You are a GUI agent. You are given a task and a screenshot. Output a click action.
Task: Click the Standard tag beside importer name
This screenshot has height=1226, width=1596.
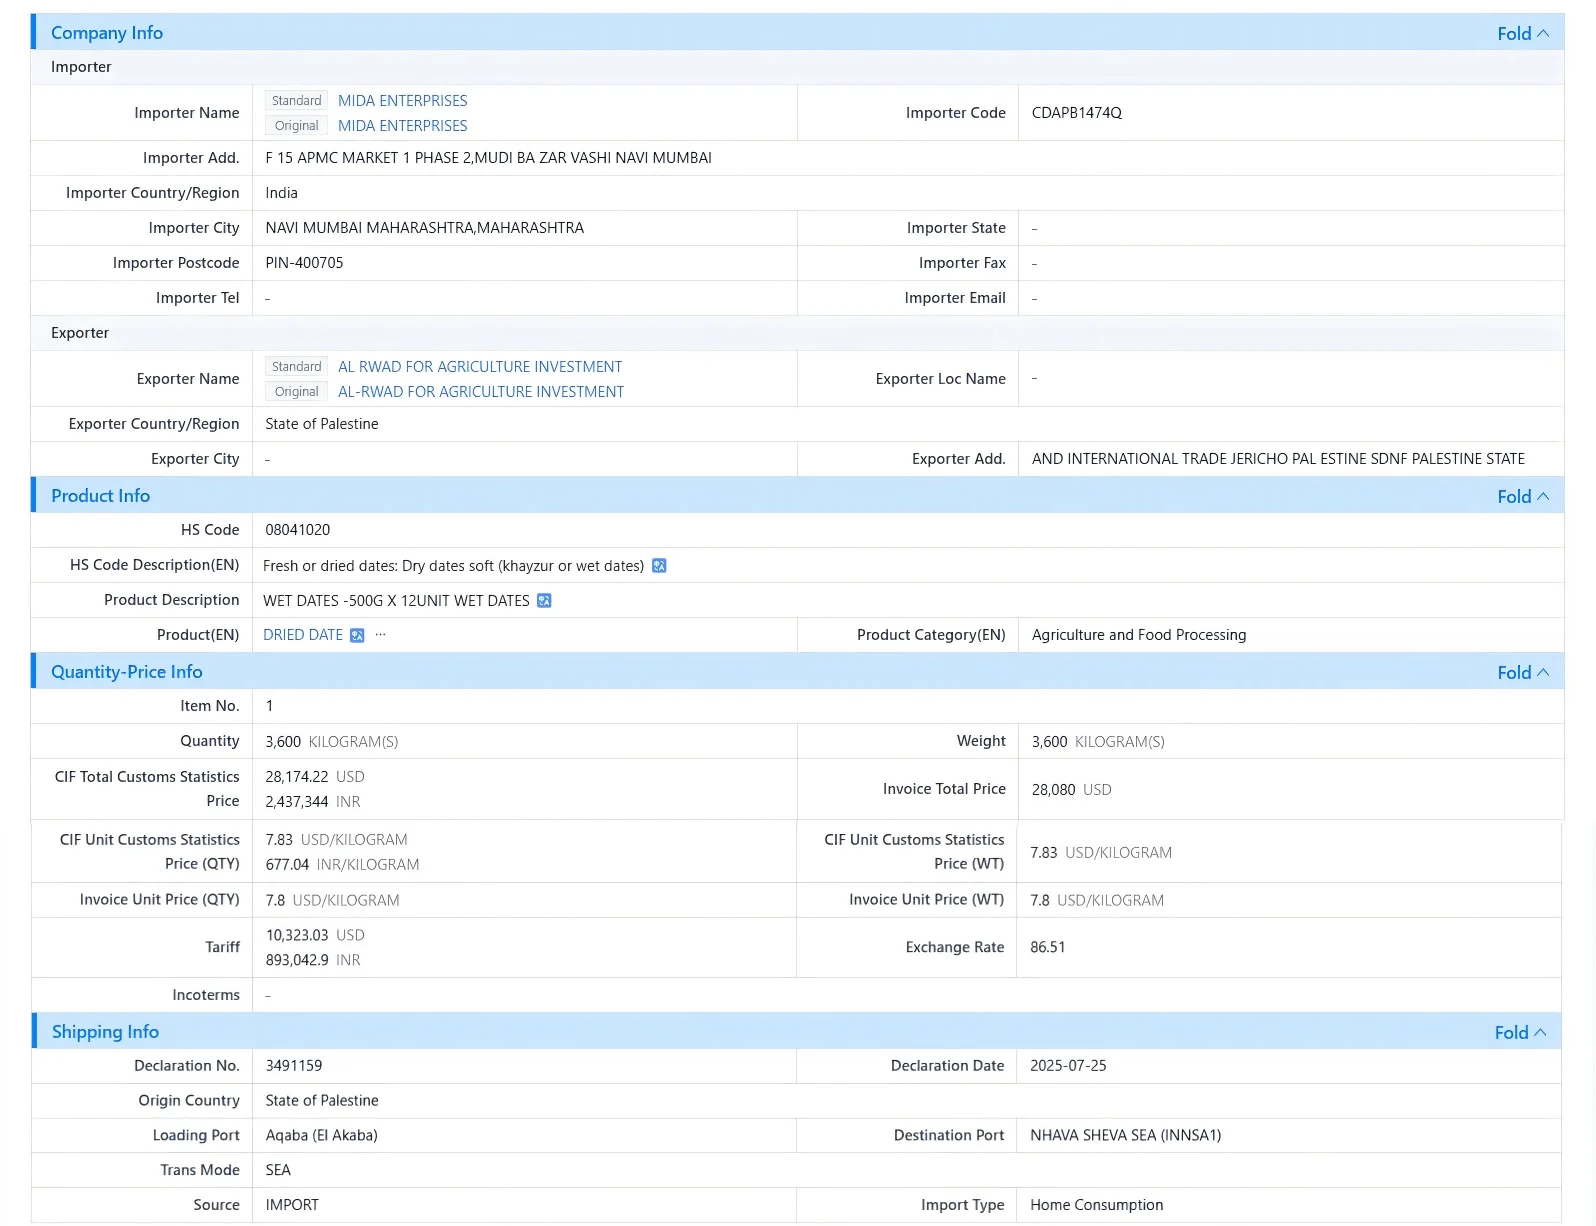(296, 101)
